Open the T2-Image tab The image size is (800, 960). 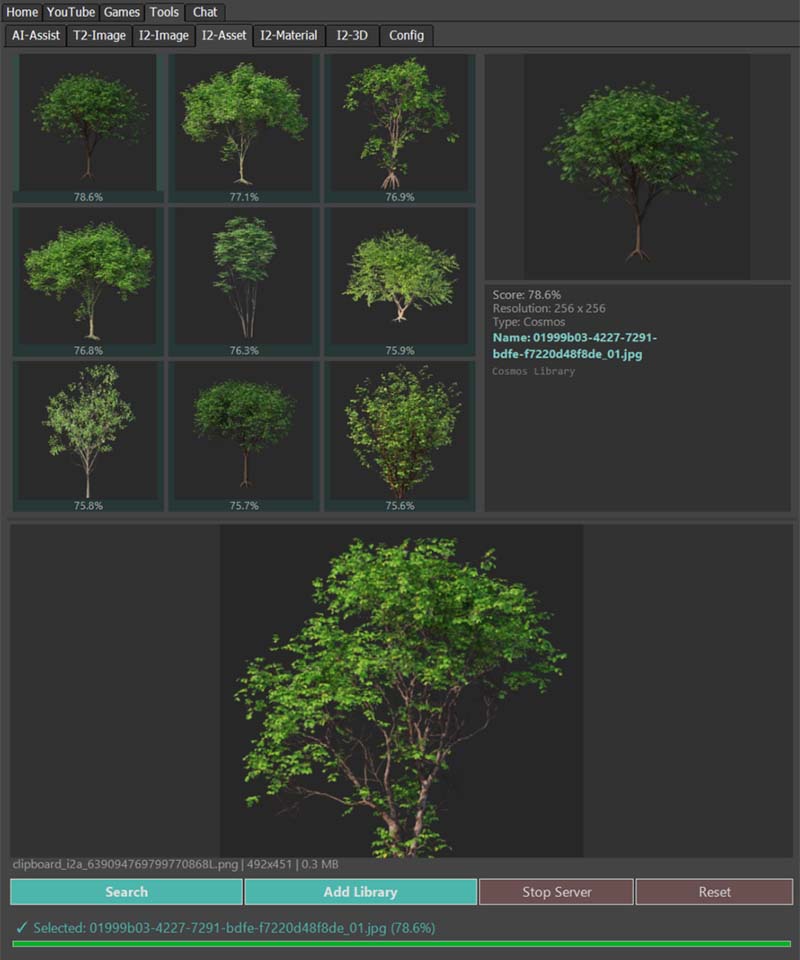point(97,35)
